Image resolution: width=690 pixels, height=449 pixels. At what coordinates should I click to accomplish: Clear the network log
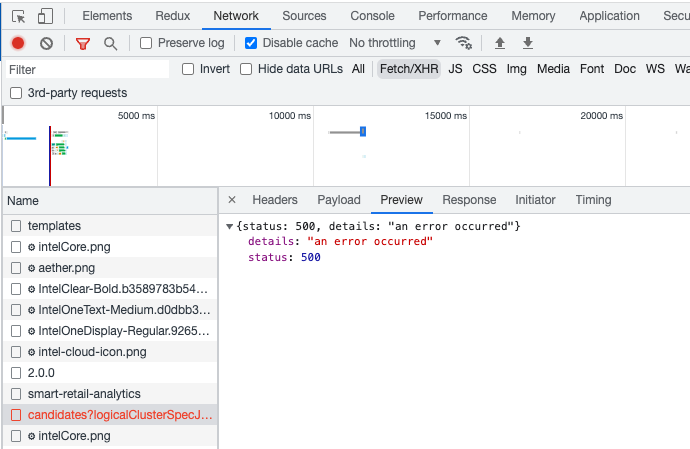(46, 43)
